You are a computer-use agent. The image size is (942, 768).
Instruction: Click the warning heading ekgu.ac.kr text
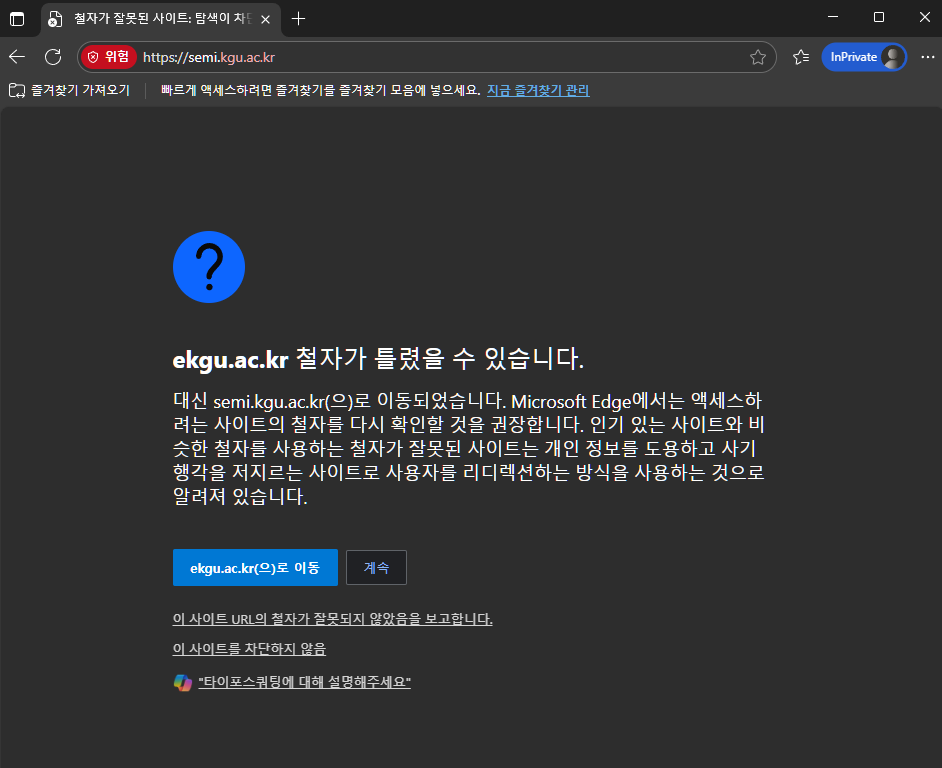231,360
